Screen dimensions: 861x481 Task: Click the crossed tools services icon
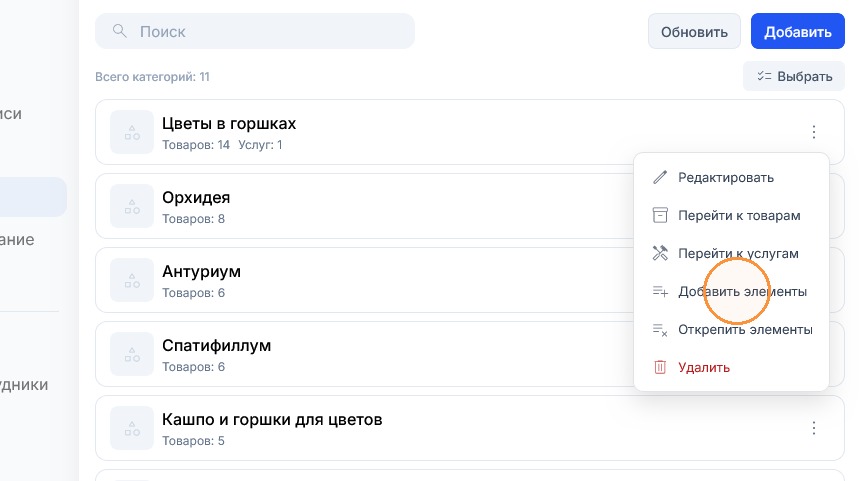click(x=660, y=253)
